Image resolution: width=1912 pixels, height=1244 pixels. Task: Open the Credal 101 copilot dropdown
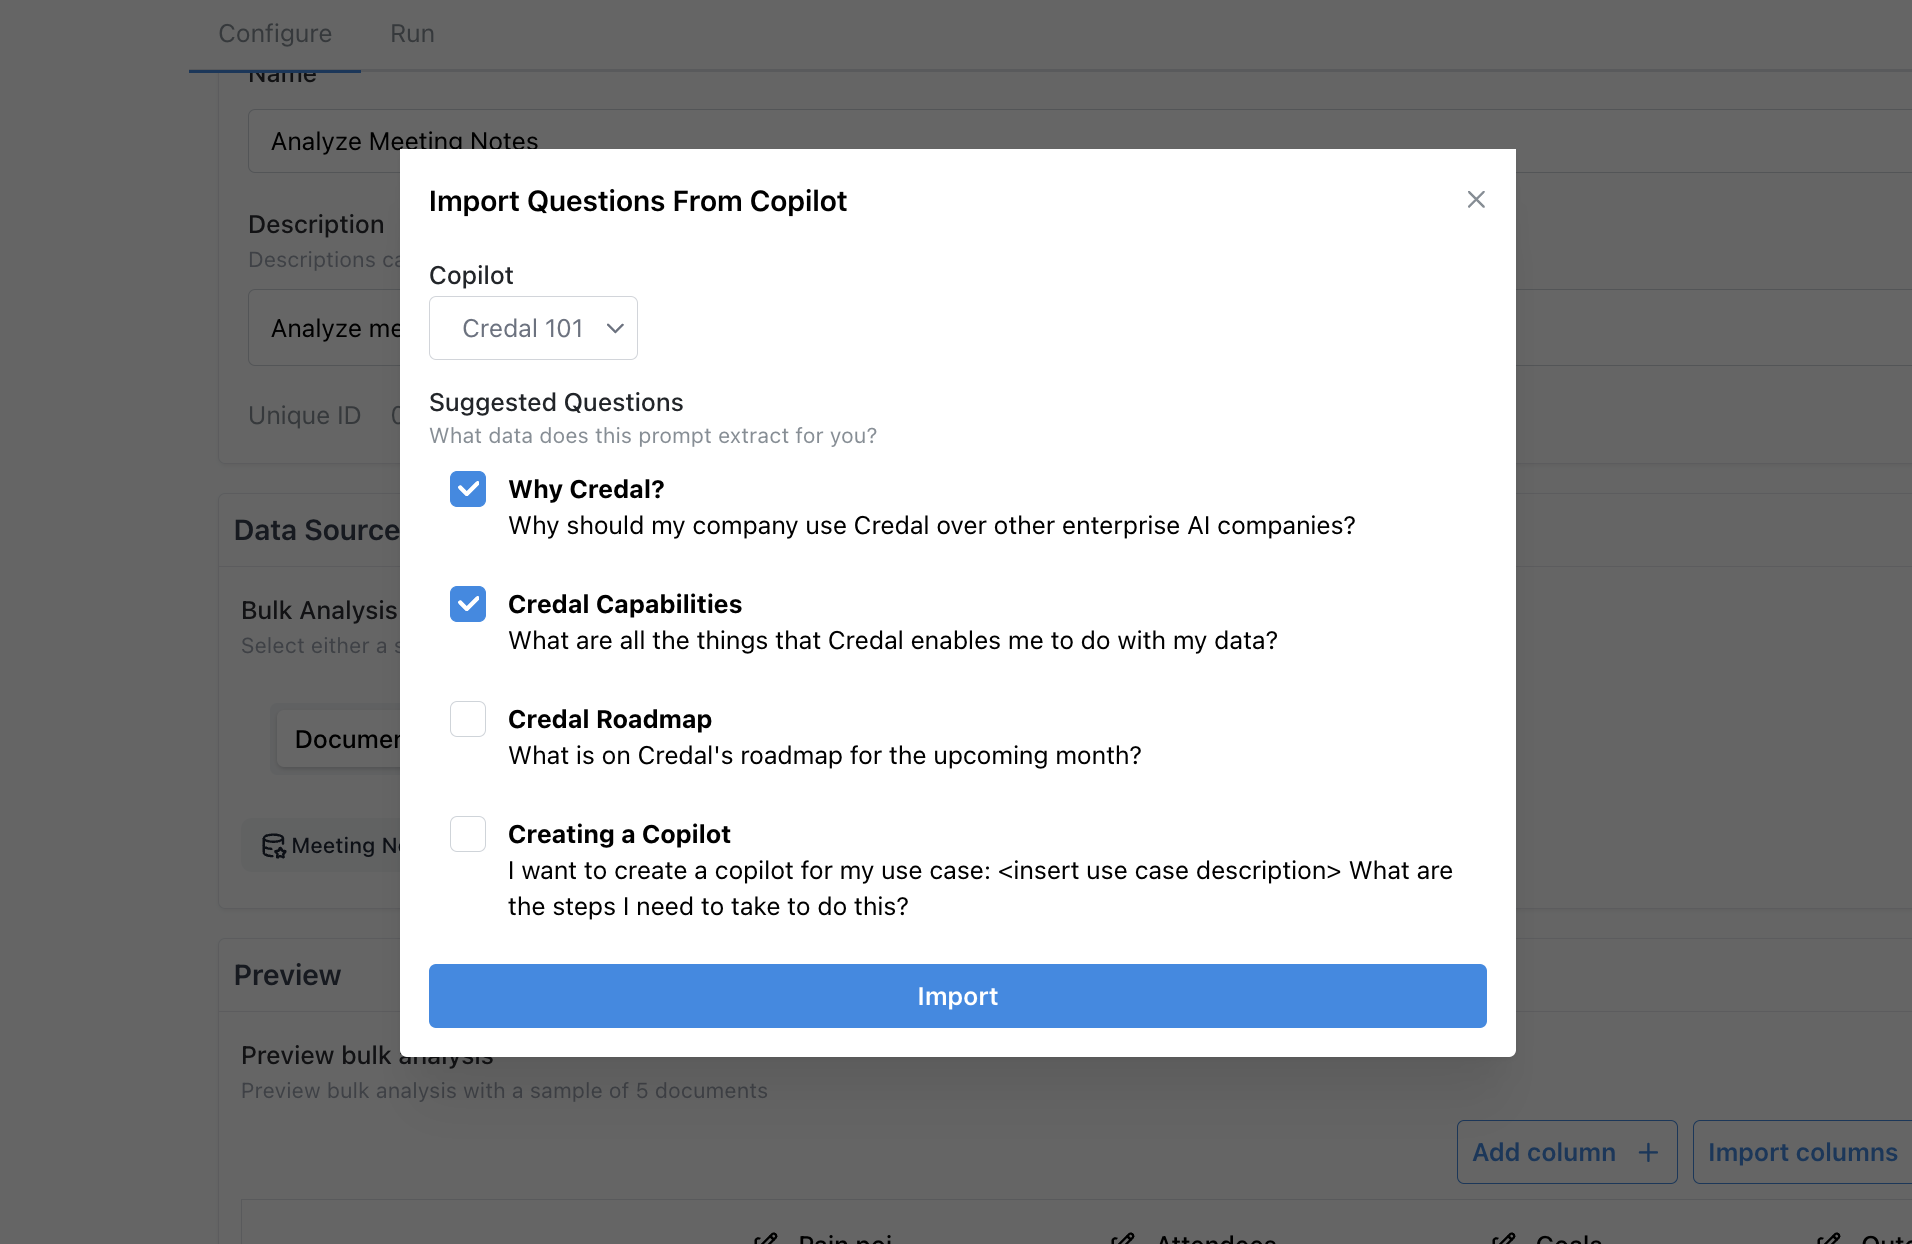[x=532, y=328]
